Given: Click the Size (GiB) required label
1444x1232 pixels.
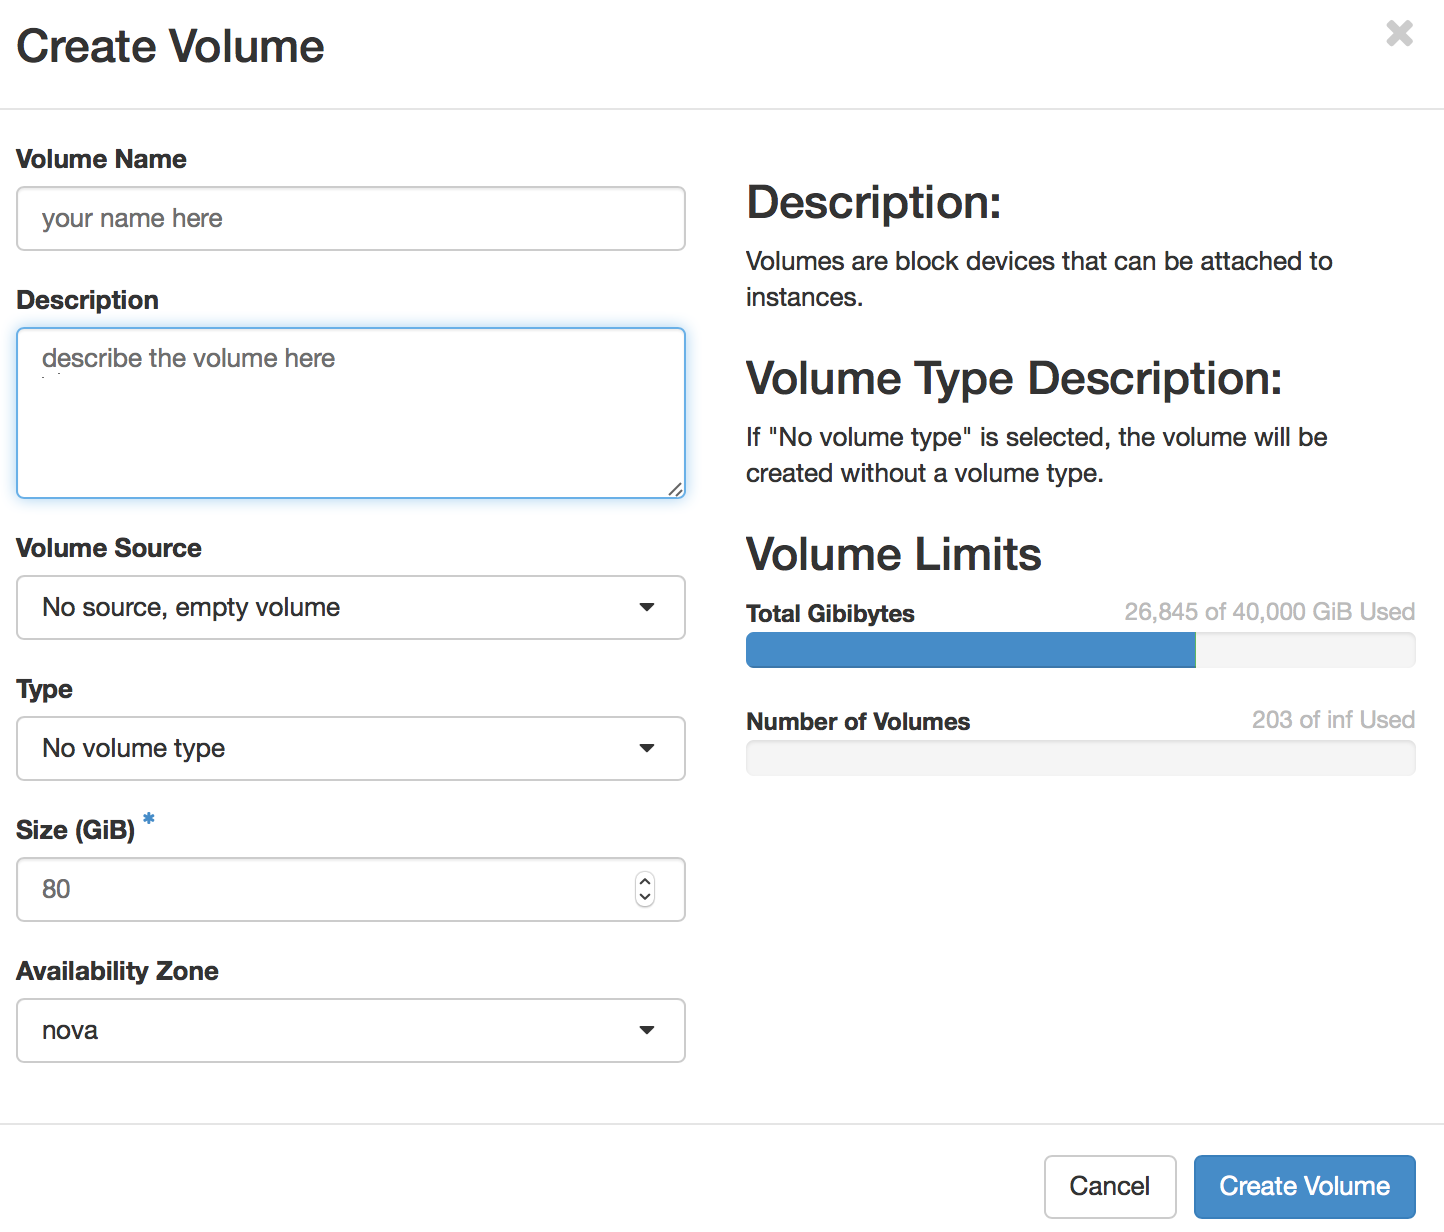Looking at the screenshot, I should coord(76,830).
